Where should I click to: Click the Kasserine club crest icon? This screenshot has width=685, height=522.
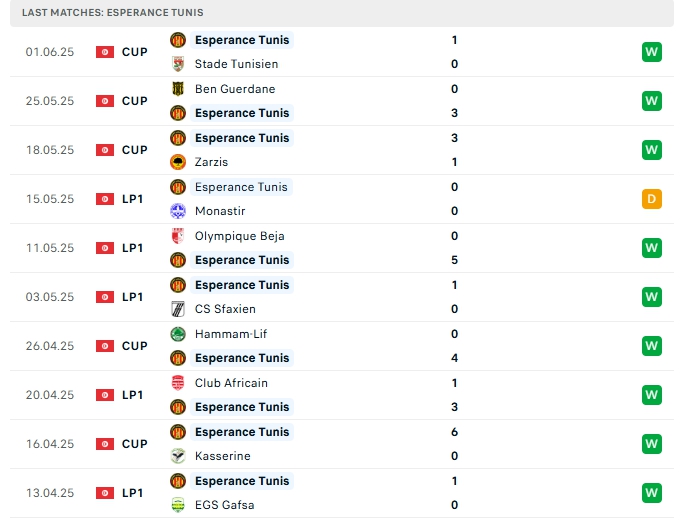pyautogui.click(x=178, y=456)
